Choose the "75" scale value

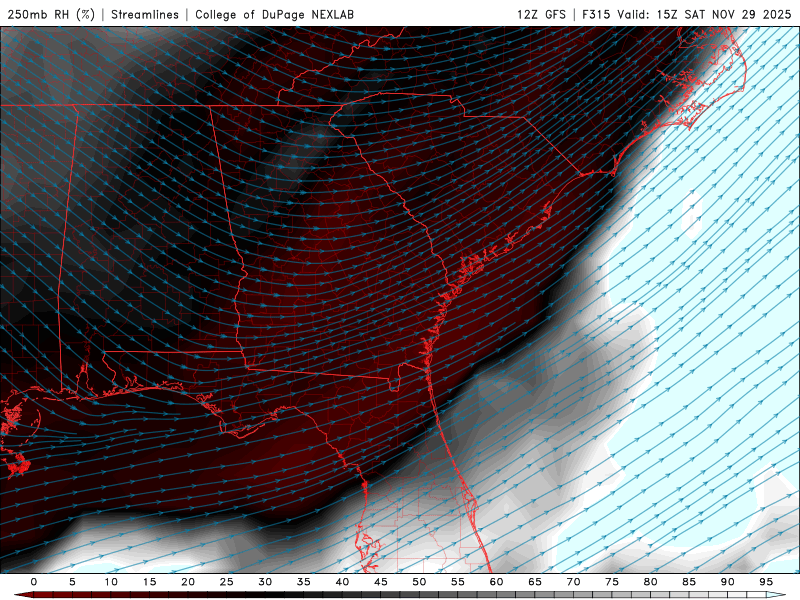(x=612, y=582)
